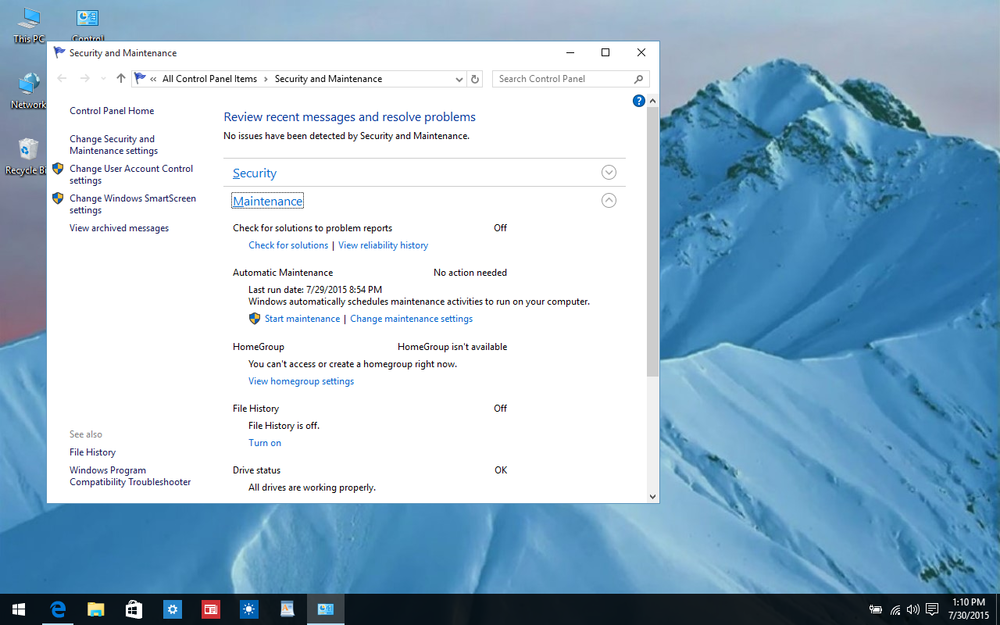This screenshot has height=625, width=1000.
Task: Click All Control Panel Items breadcrumb
Action: pyautogui.click(x=210, y=79)
